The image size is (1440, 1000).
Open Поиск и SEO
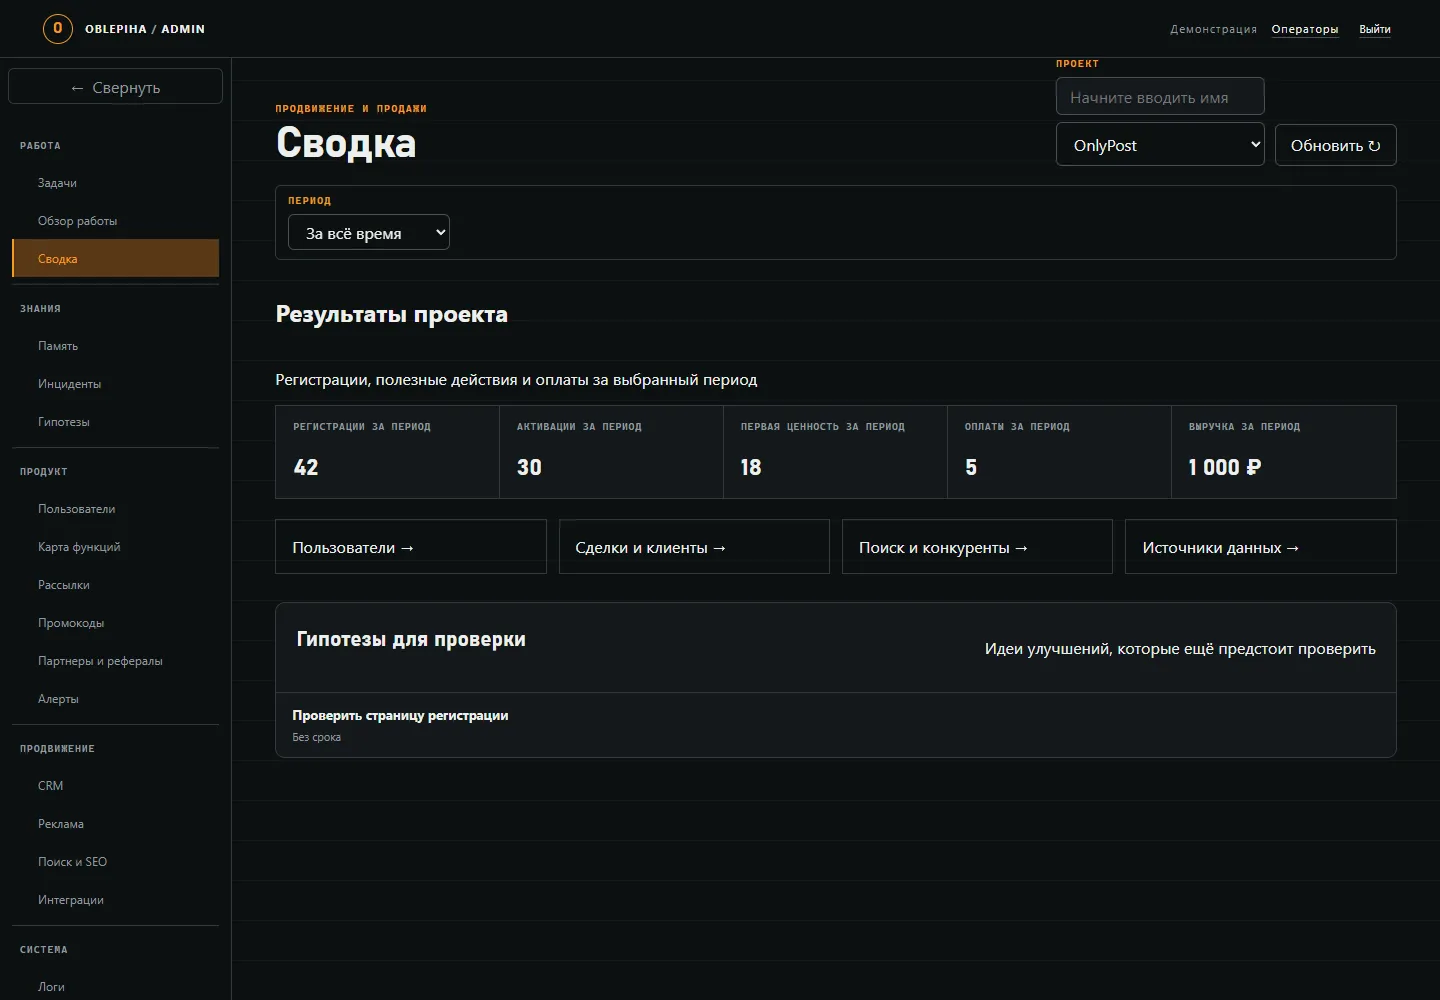click(115, 862)
